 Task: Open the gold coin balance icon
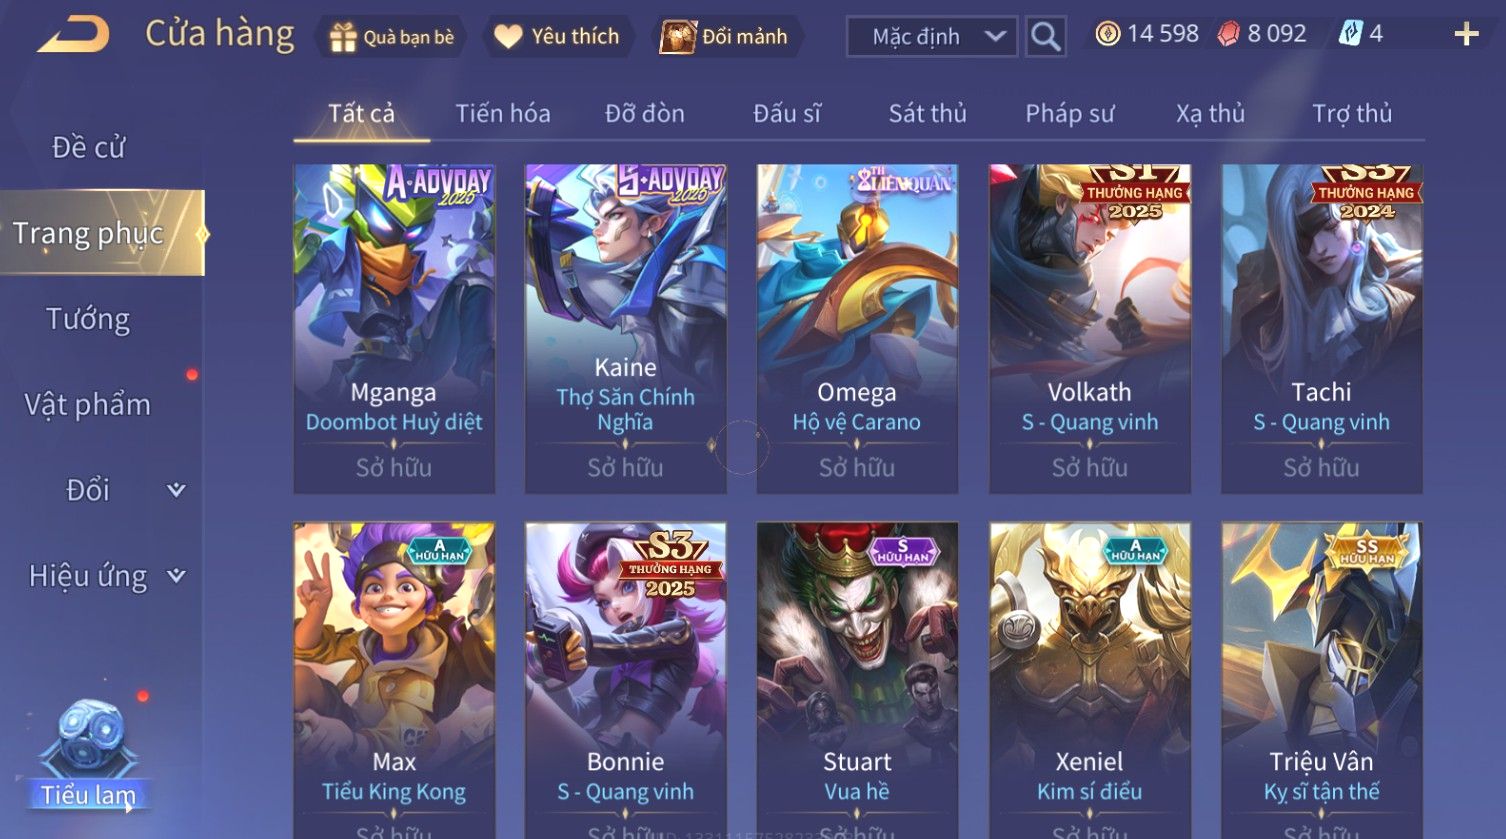[x=1107, y=35]
